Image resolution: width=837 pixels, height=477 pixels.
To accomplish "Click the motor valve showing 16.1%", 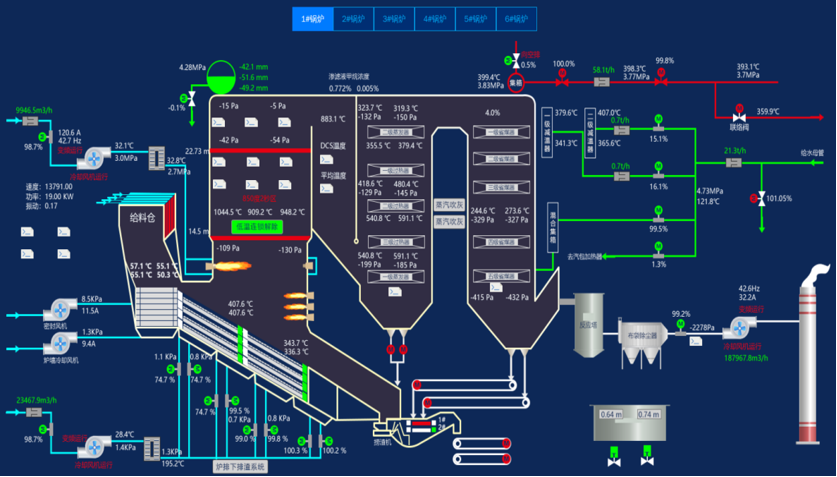I will (x=658, y=171).
